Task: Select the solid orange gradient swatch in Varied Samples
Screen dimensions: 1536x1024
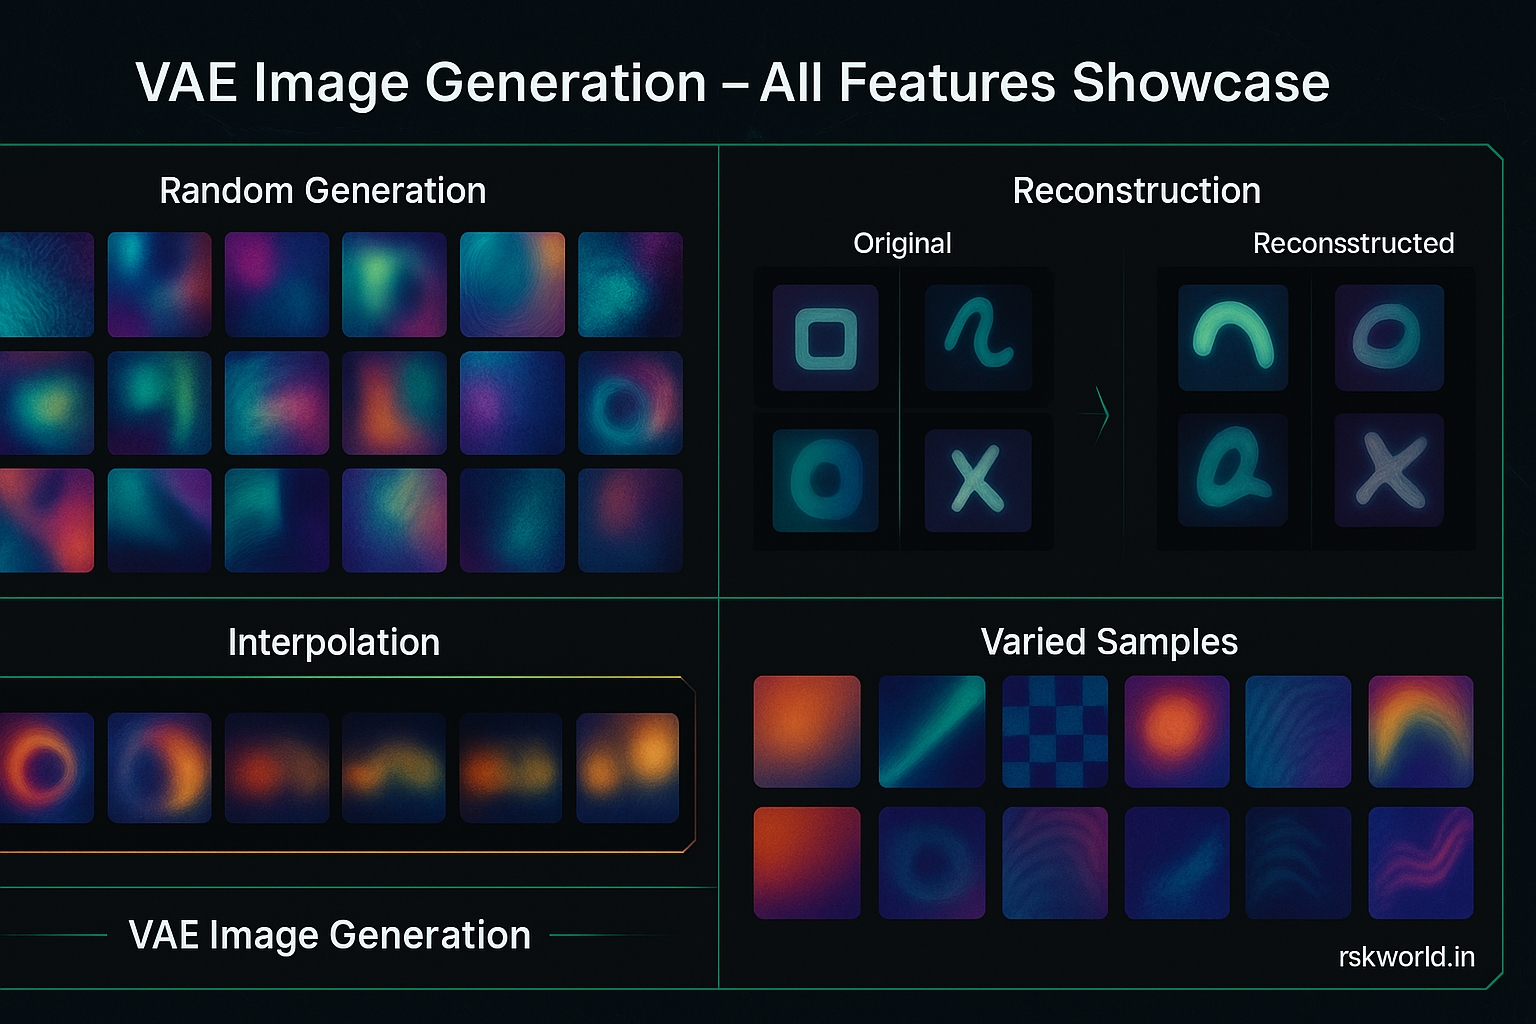Action: pos(806,731)
